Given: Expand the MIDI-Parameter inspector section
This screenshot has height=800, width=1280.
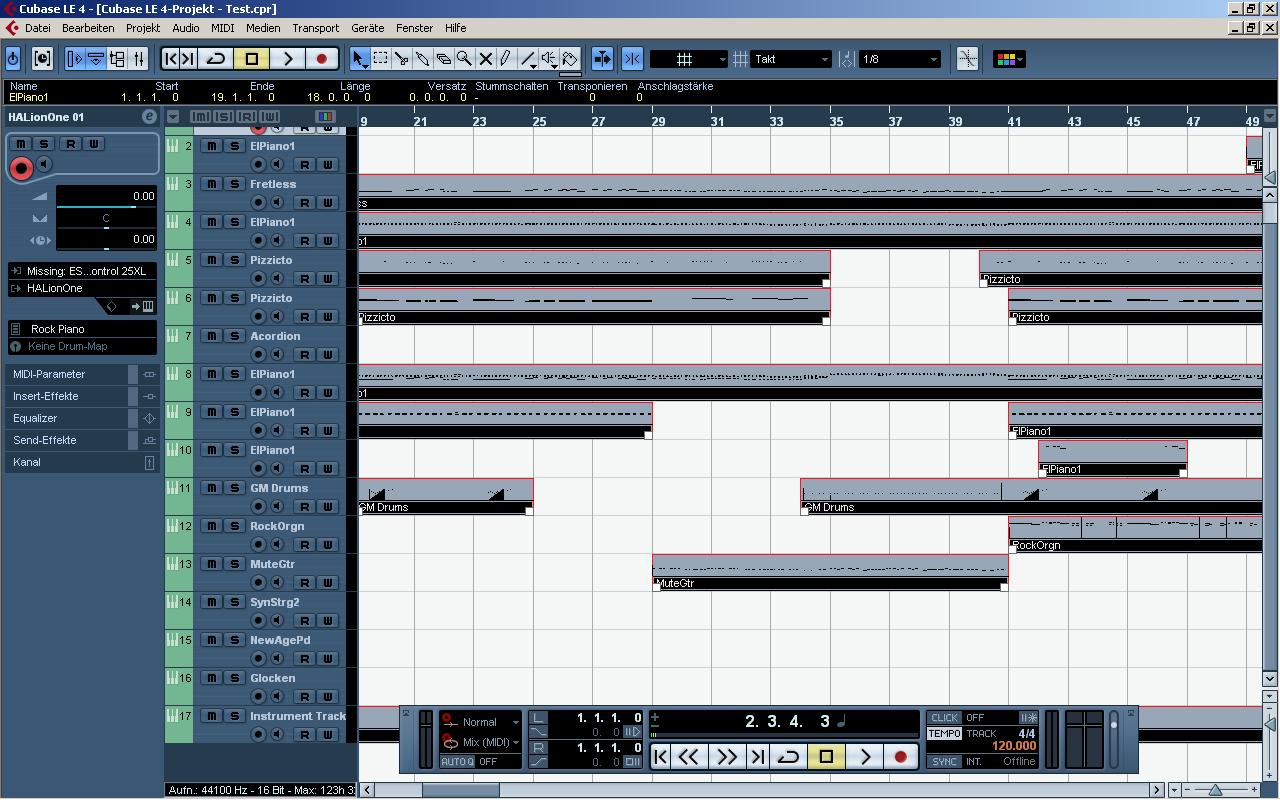Looking at the screenshot, I should coord(83,374).
